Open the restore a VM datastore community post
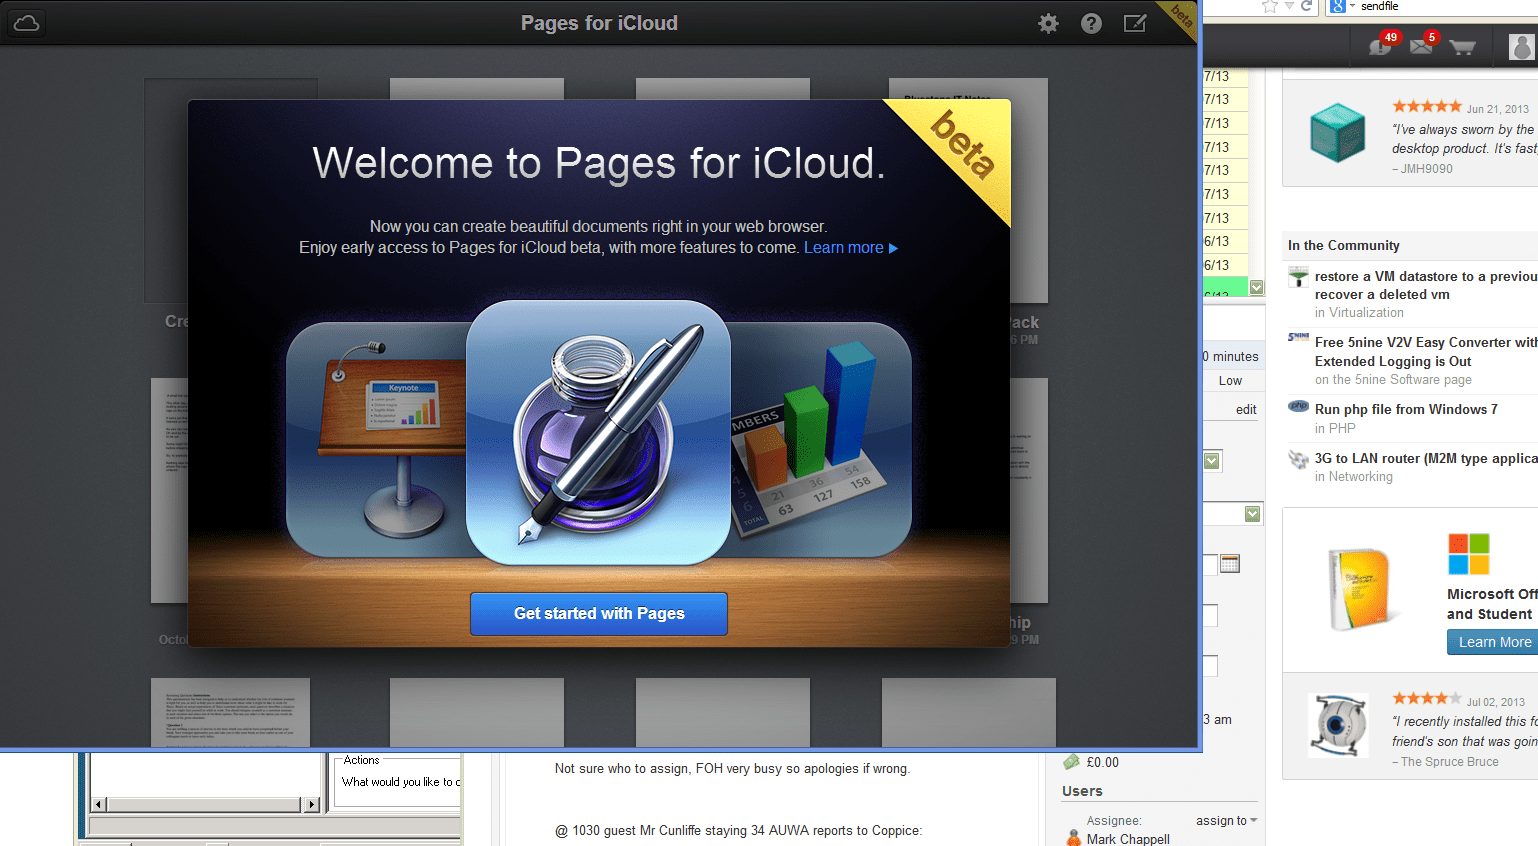The image size is (1538, 846). (x=1425, y=285)
